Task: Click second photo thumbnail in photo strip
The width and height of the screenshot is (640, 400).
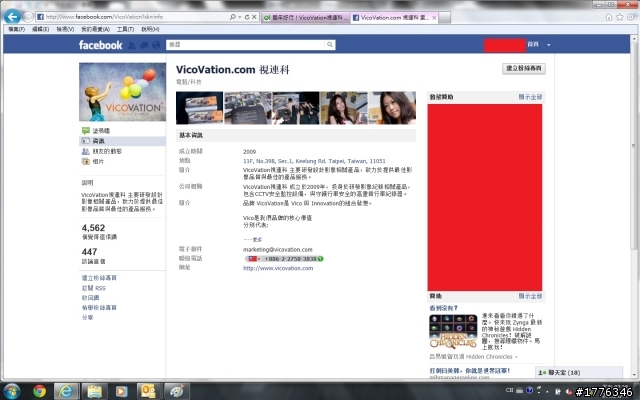Action: pyautogui.click(x=248, y=108)
